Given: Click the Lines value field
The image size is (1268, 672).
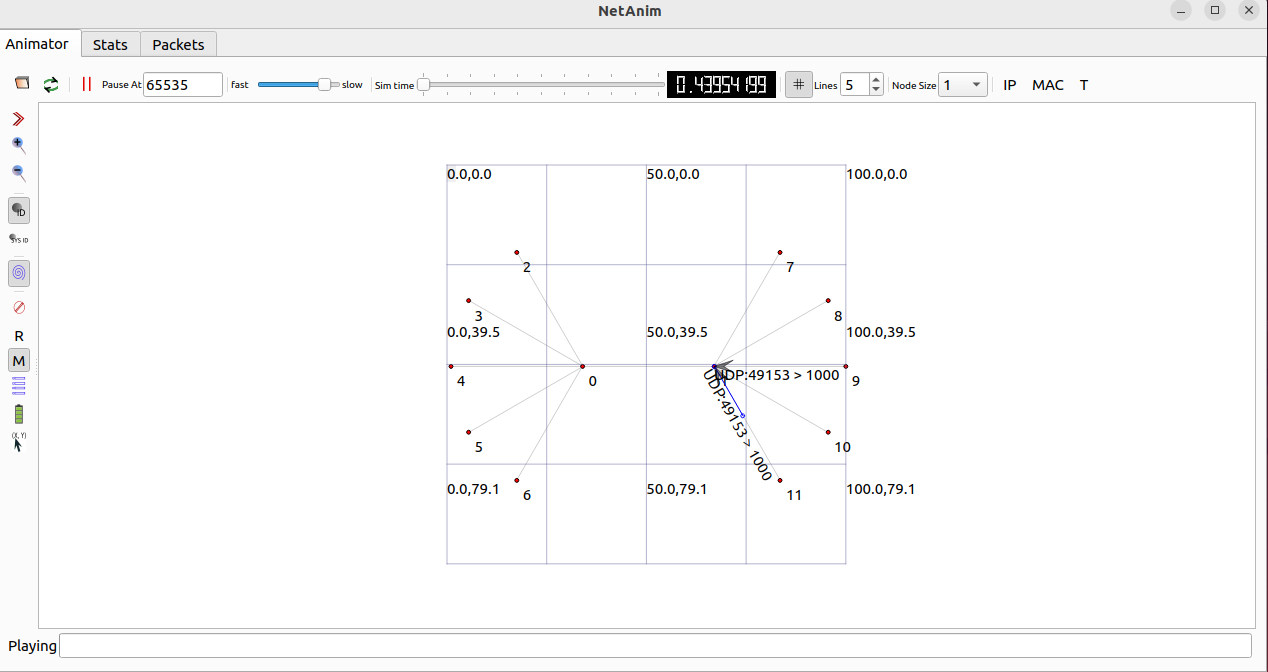Looking at the screenshot, I should coord(855,85).
